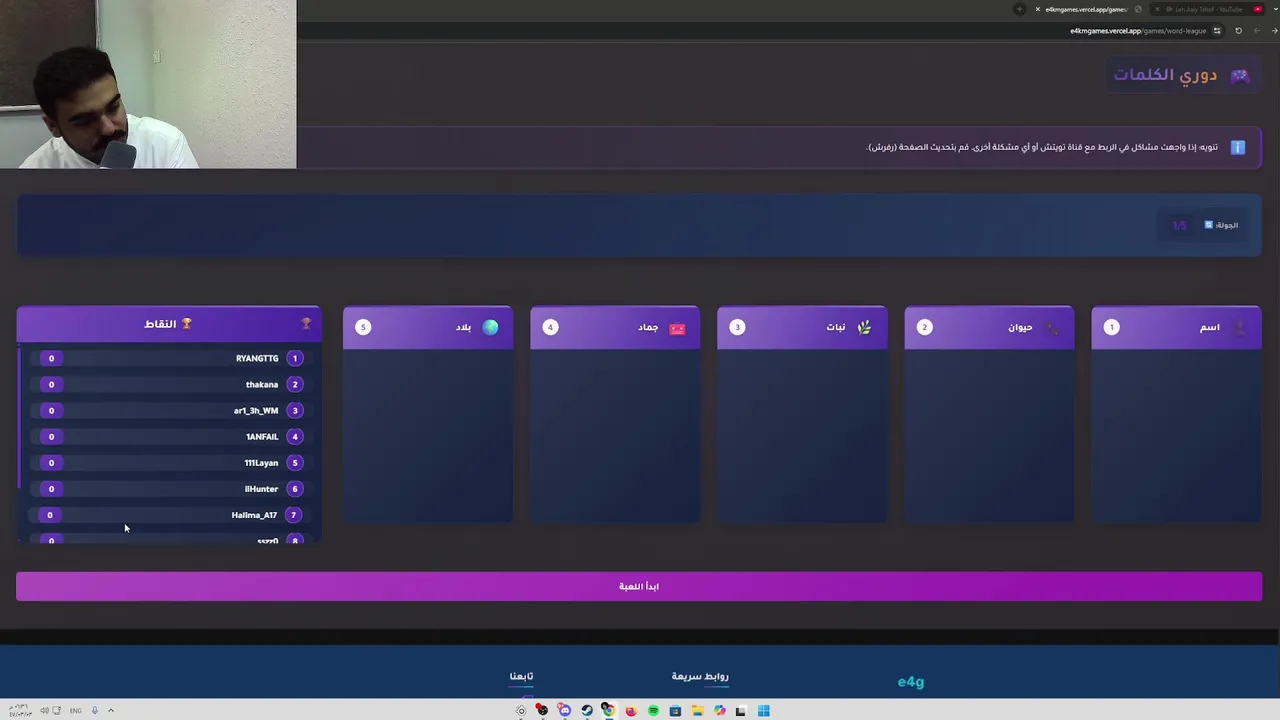This screenshot has width=1280, height=720.
Task: Show hidden system tray icons
Action: (111, 711)
